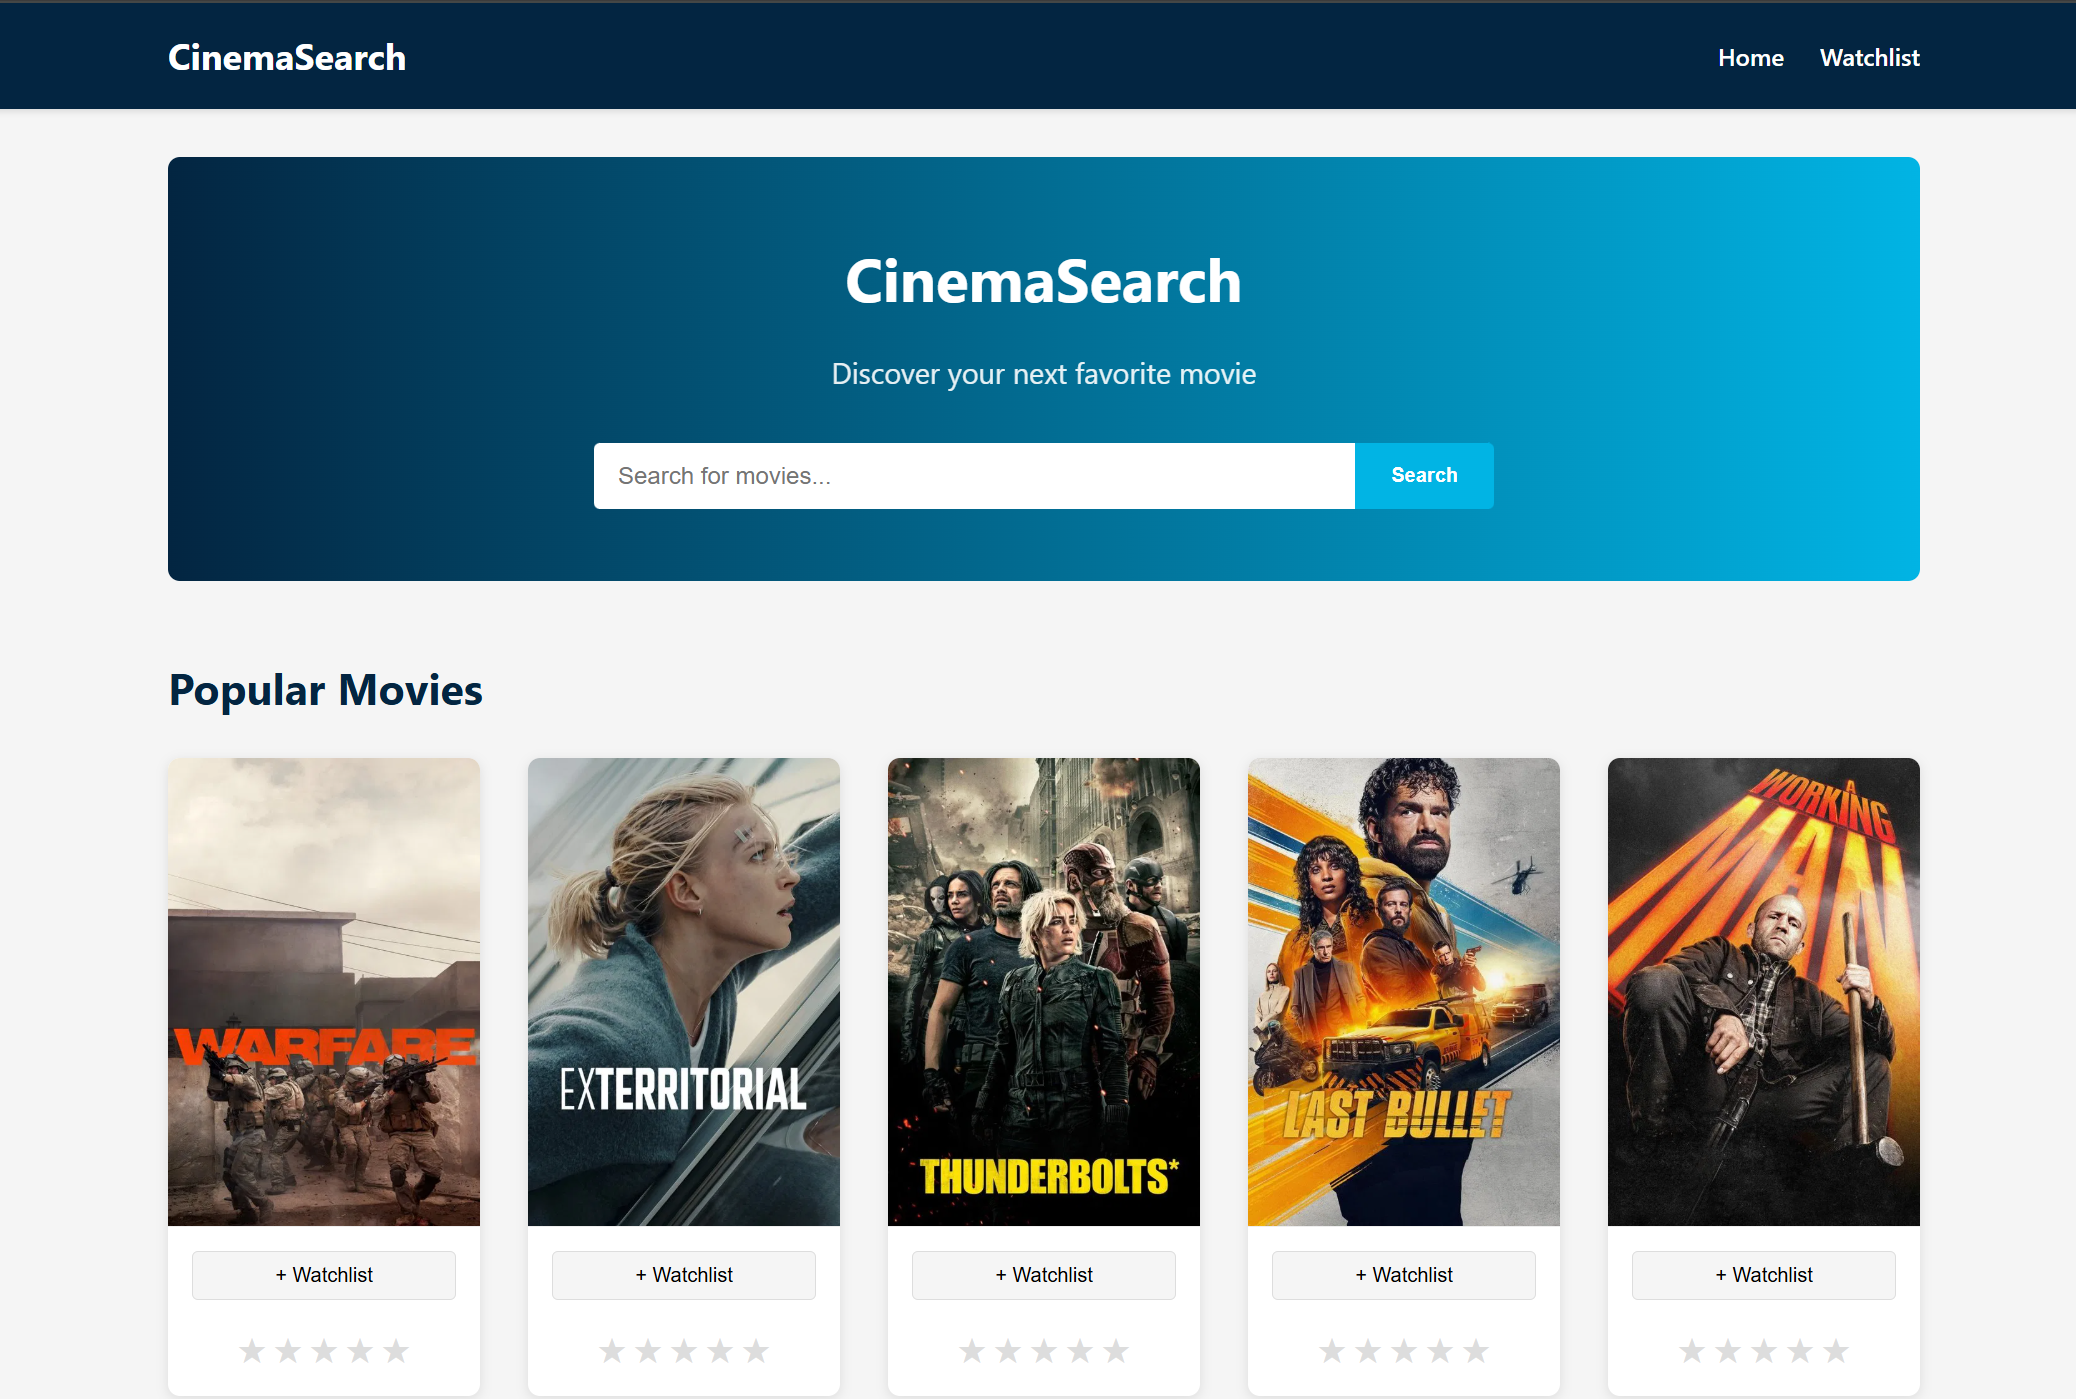Rate Exterritorial two stars
This screenshot has height=1399, width=2076.
click(648, 1351)
